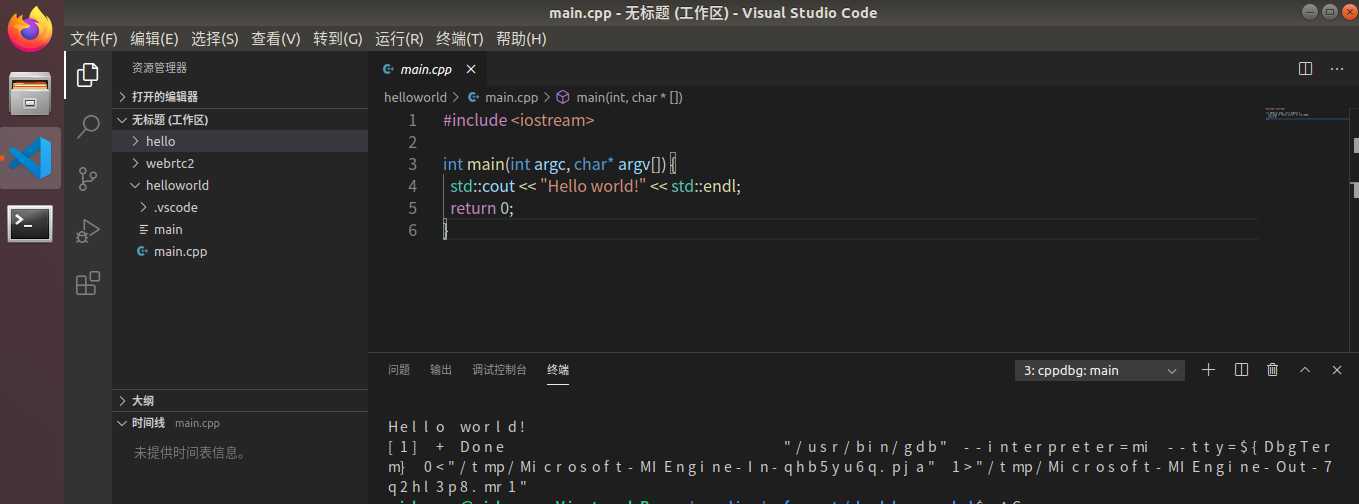Viewport: 1359px width, 504px height.
Task: Click main(int, char * []) breadcrumb text
Action: 629,97
